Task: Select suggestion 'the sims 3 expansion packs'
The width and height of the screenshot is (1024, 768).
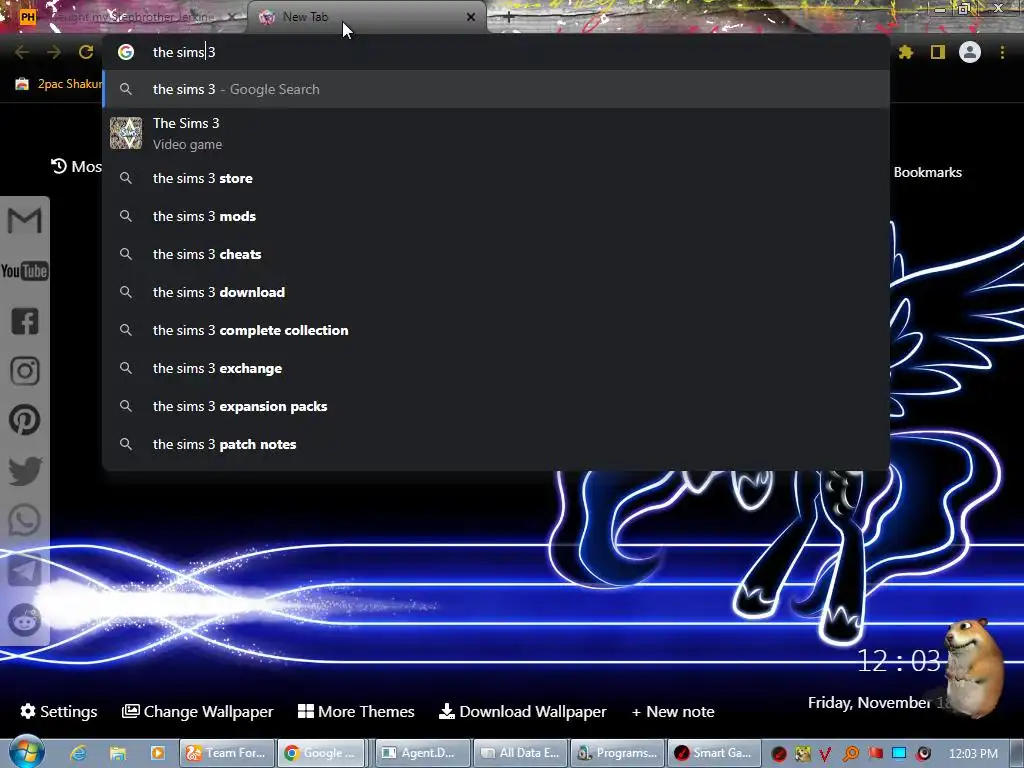Action: tap(496, 406)
